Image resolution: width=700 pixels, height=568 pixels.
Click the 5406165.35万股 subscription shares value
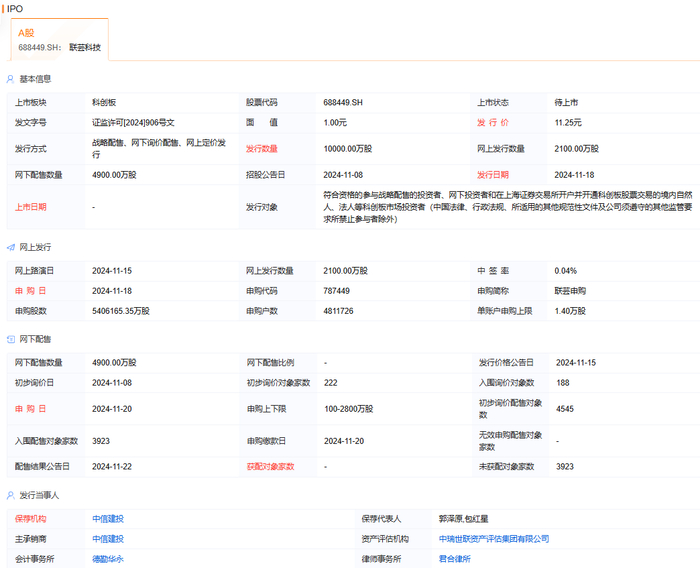[x=121, y=311]
